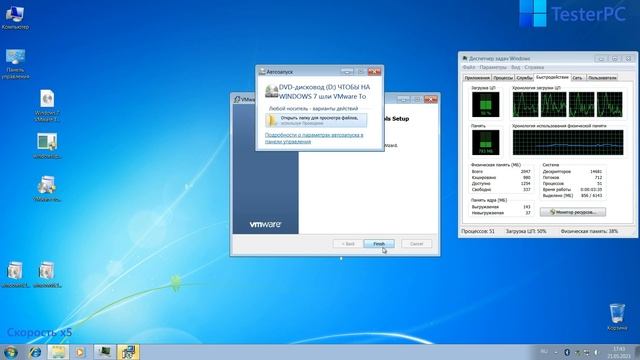
Task: Open Справка menu in Task Manager
Action: [534, 67]
